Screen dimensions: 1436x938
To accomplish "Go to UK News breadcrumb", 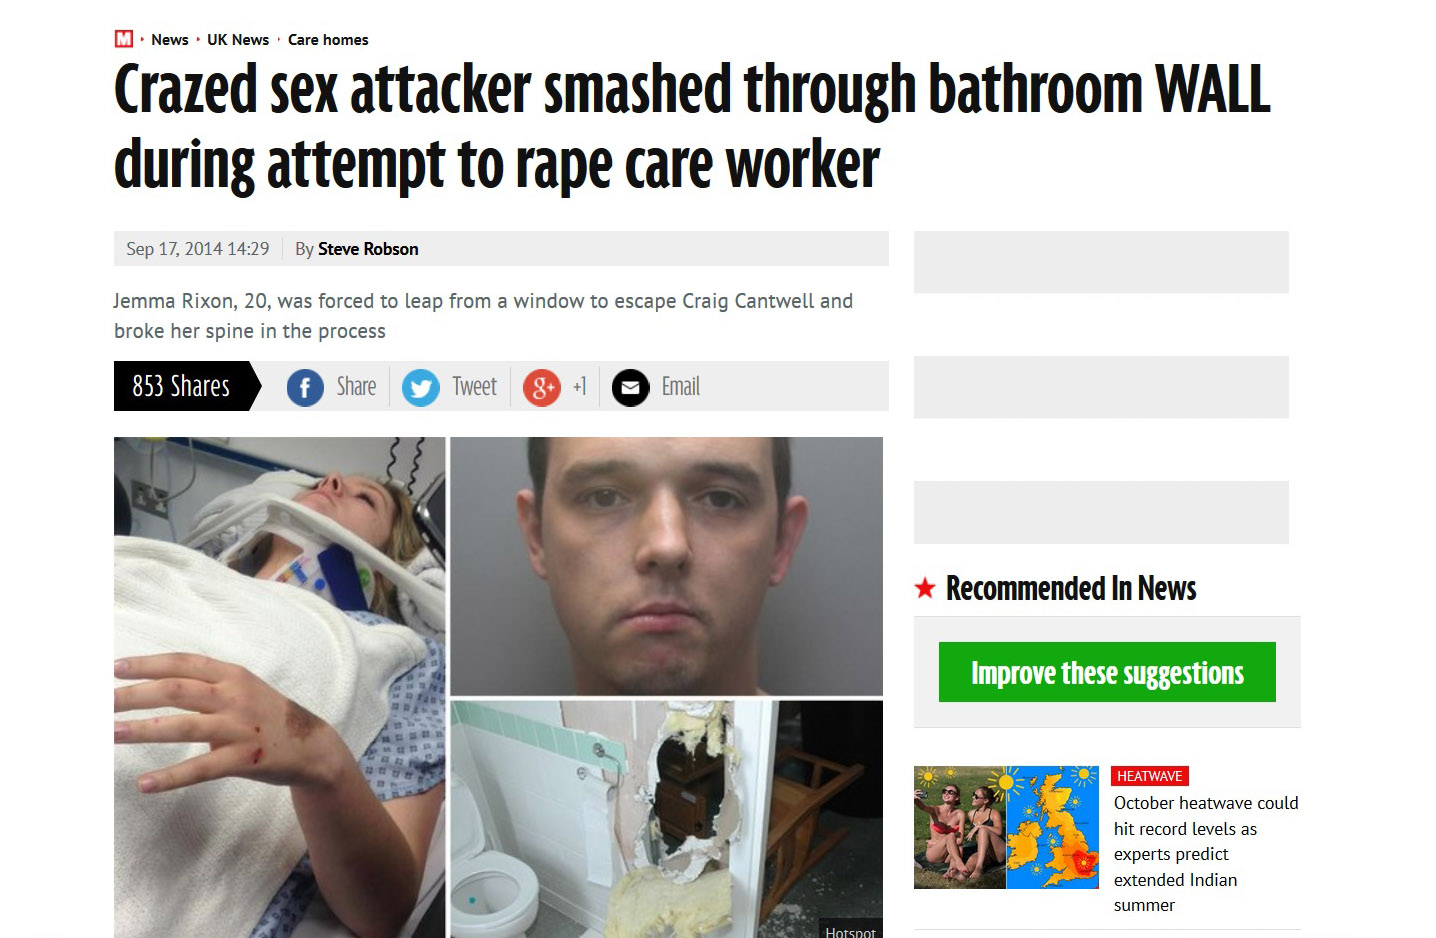I will (238, 40).
